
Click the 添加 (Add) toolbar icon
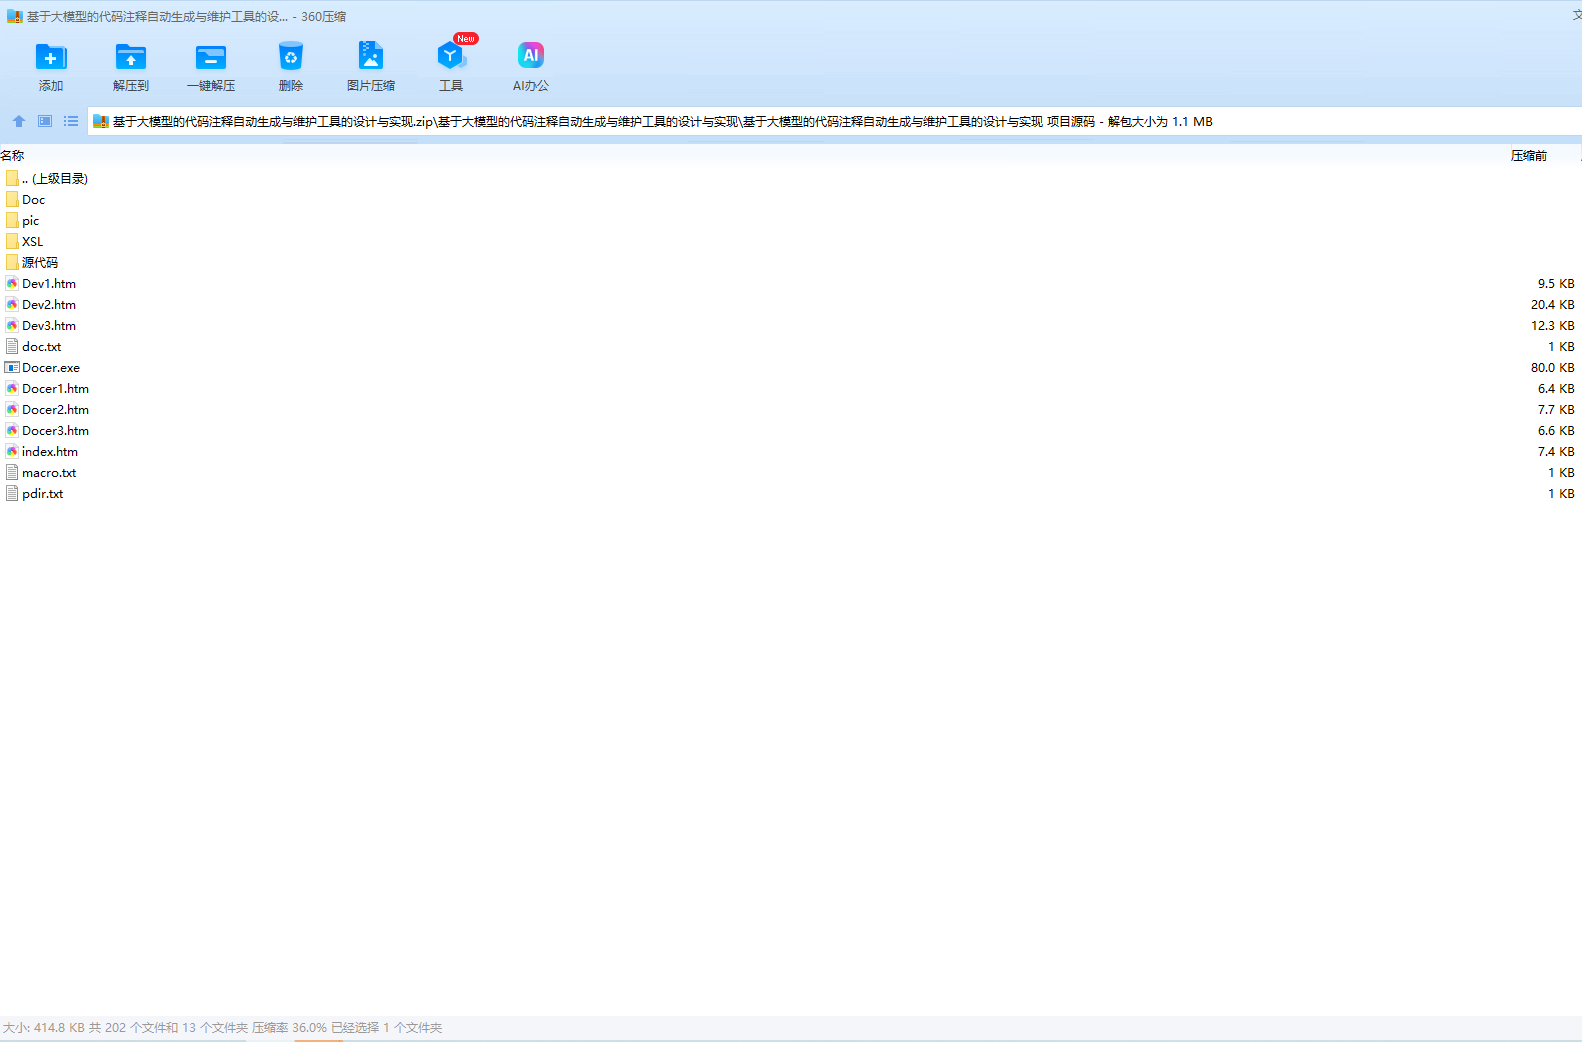(x=50, y=58)
